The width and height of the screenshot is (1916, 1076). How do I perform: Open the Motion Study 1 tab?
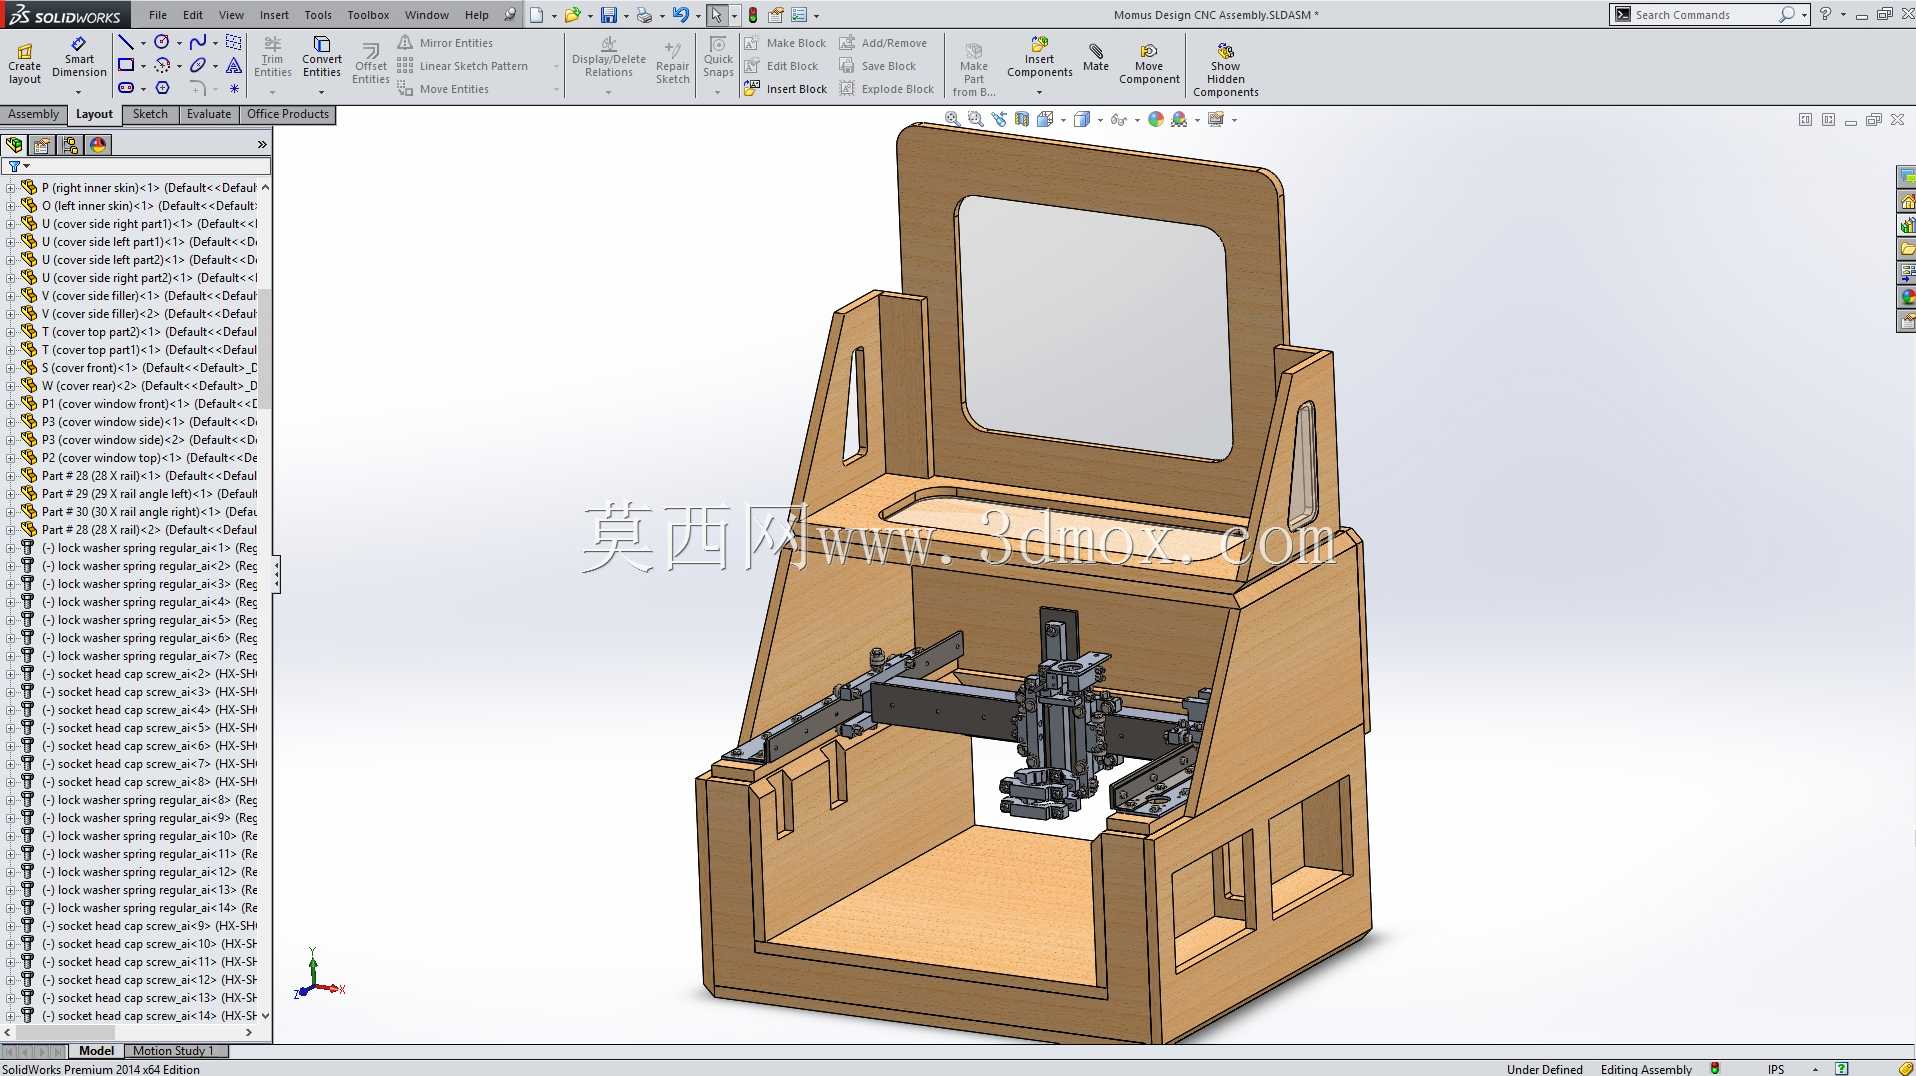pyautogui.click(x=173, y=1051)
